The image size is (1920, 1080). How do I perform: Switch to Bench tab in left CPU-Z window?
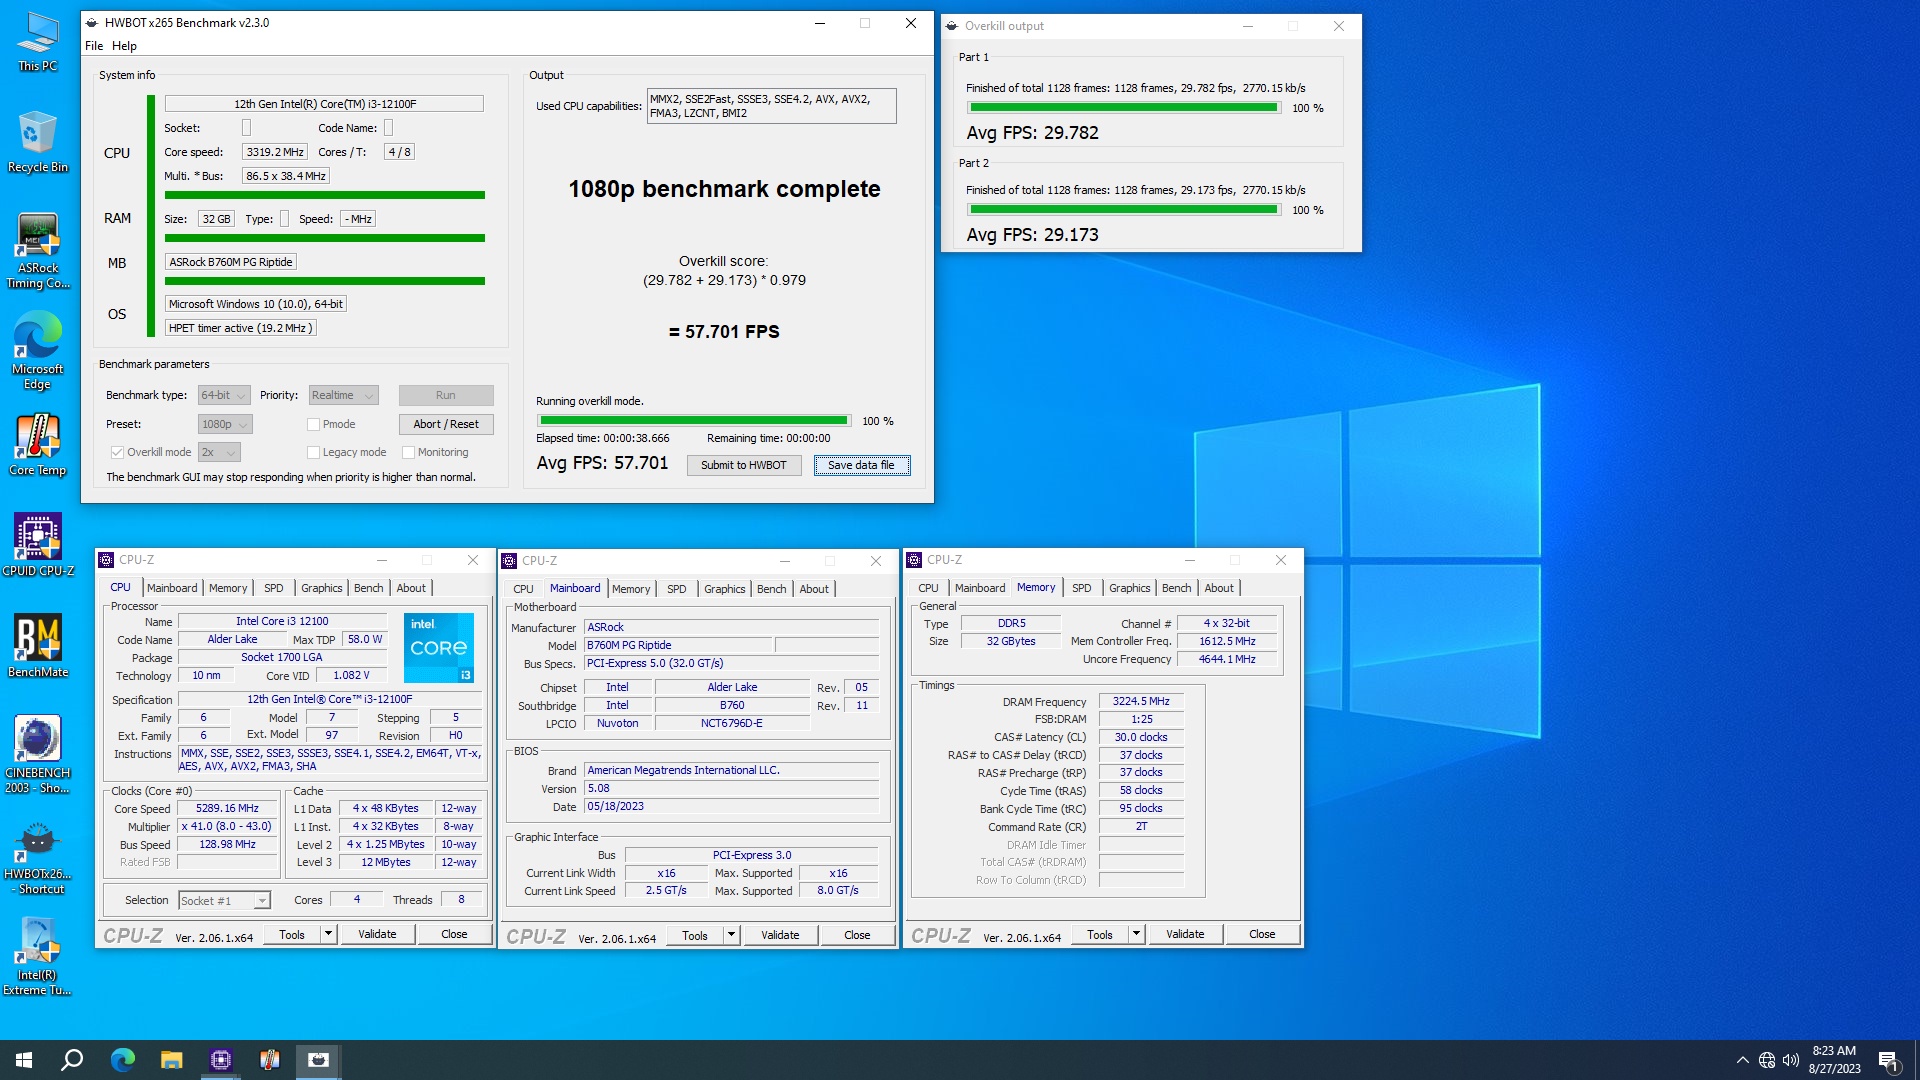(x=368, y=588)
